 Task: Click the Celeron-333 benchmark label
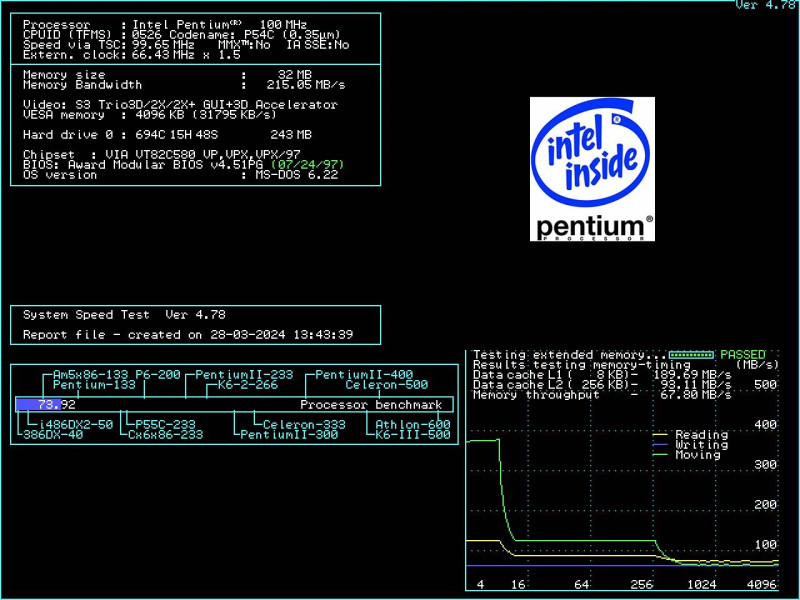point(304,424)
